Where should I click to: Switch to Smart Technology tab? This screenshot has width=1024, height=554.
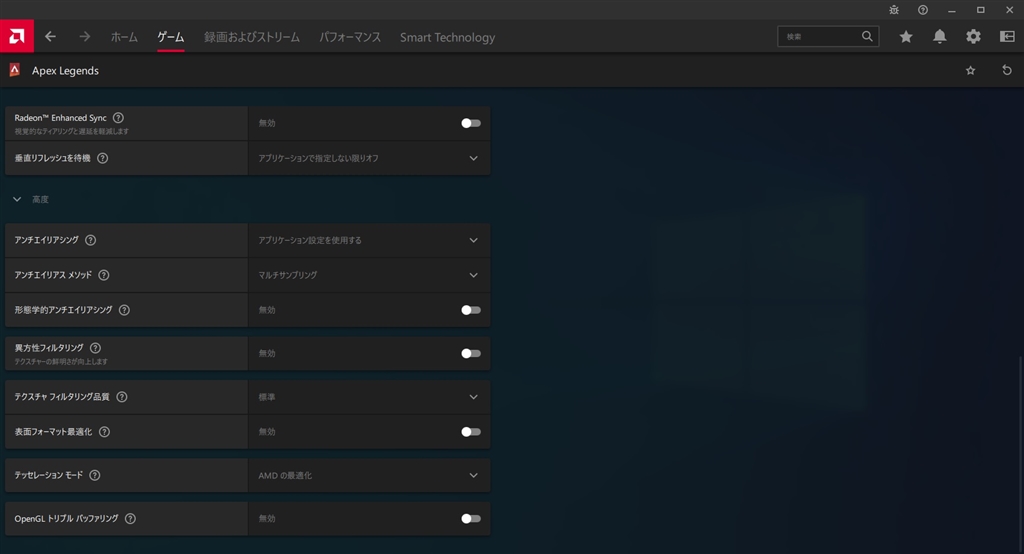coord(447,37)
